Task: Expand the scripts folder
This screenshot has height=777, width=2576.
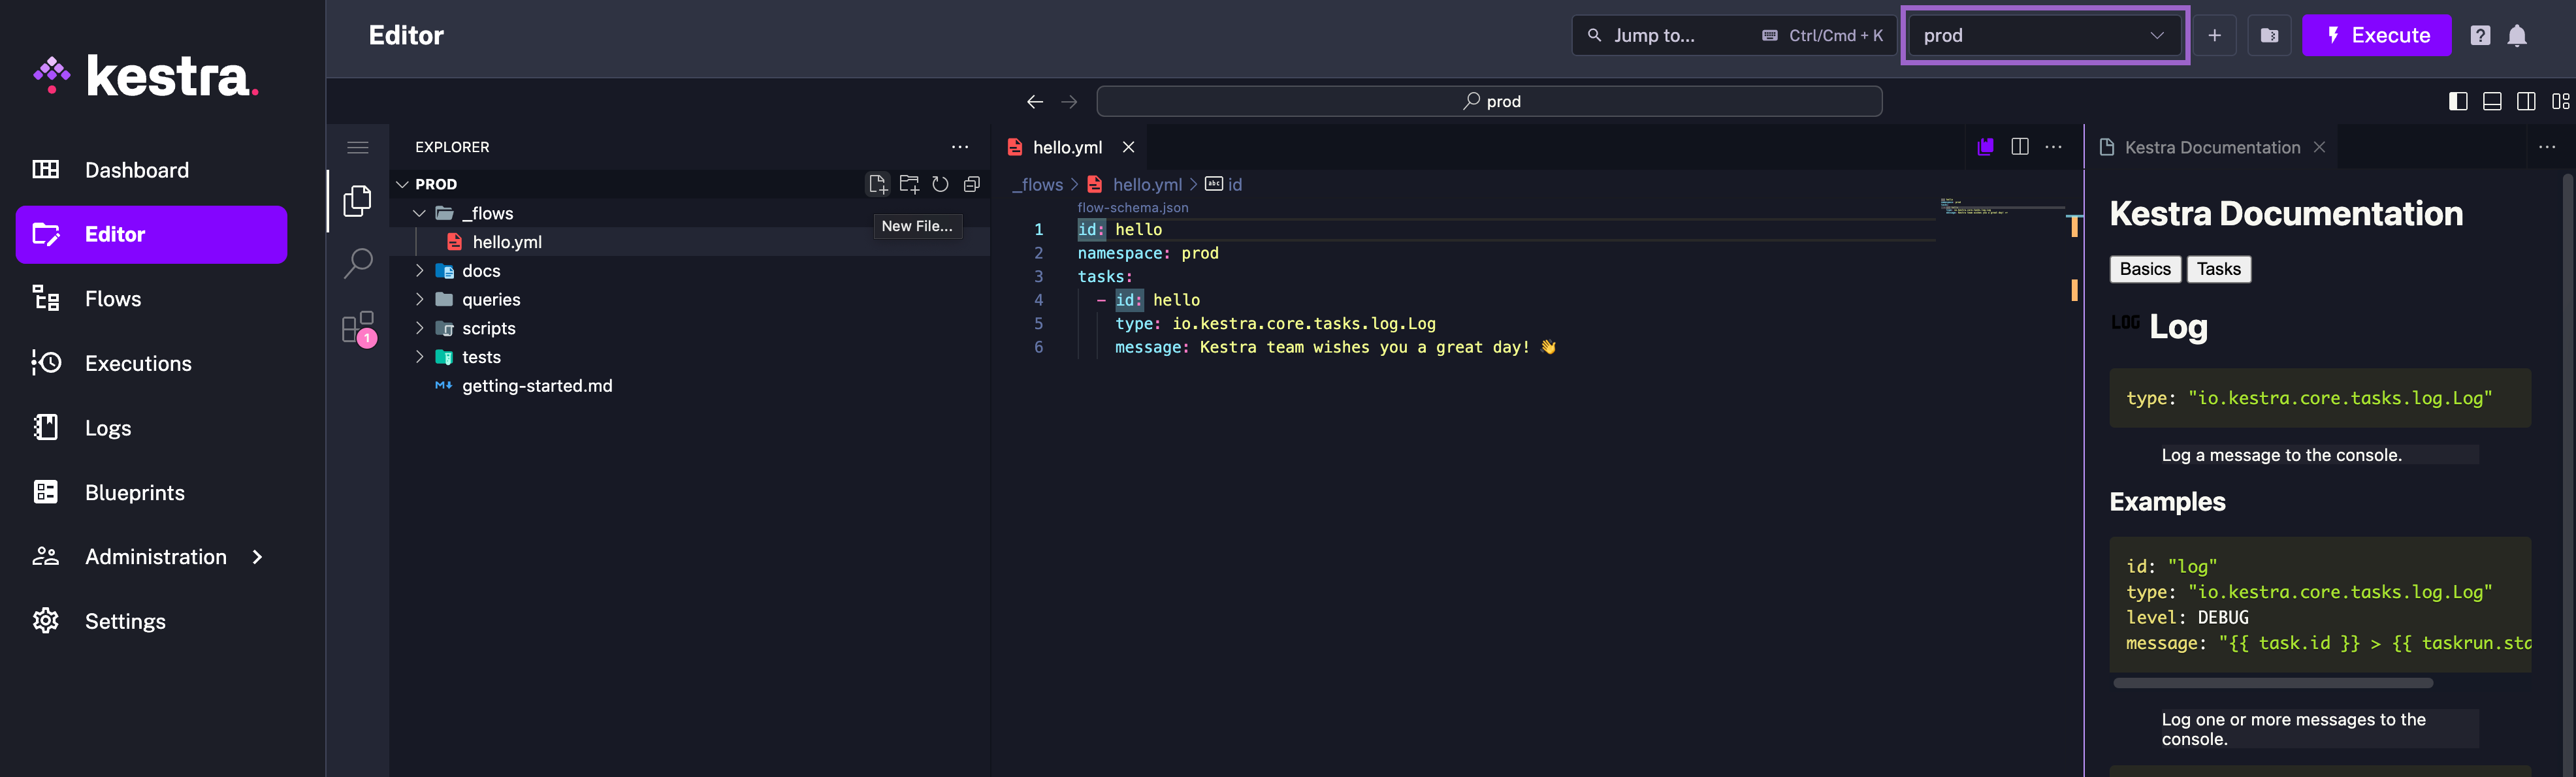Action: click(x=419, y=328)
